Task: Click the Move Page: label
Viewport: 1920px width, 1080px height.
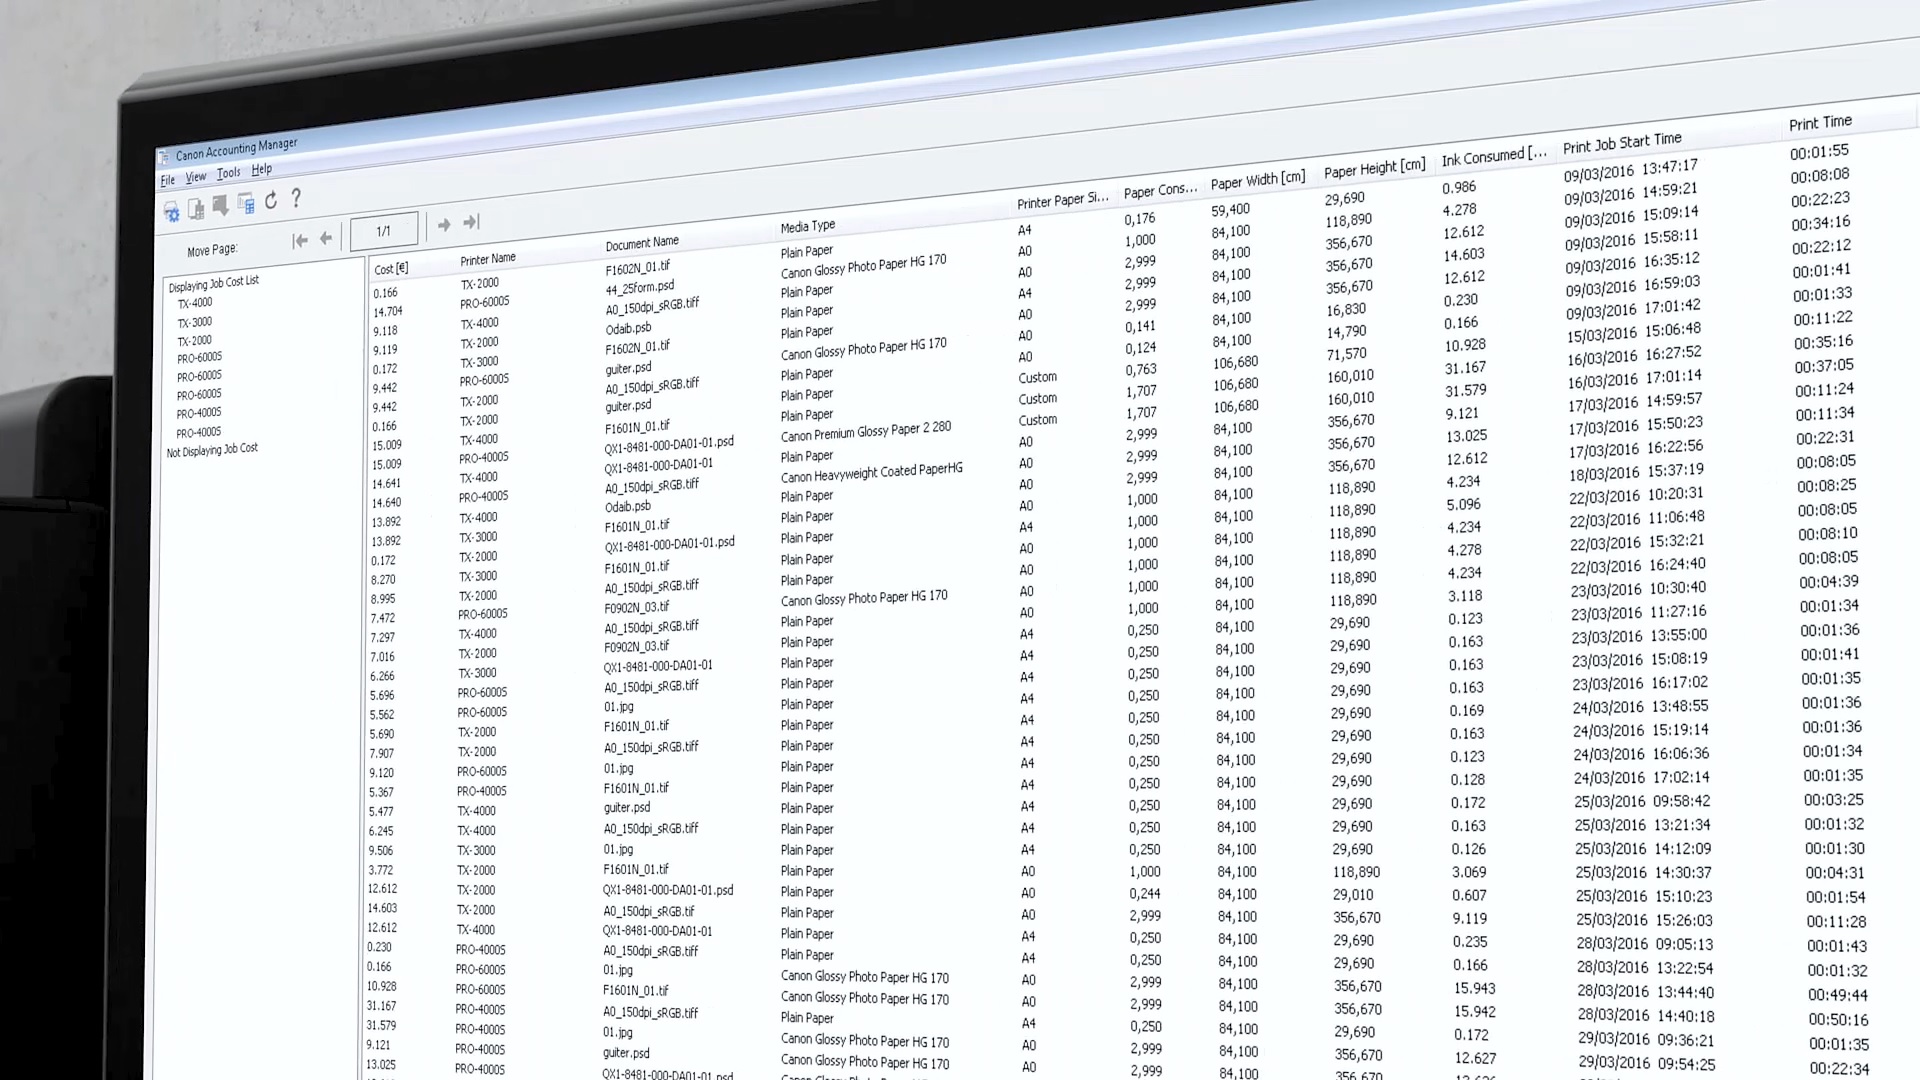Action: pos(212,250)
